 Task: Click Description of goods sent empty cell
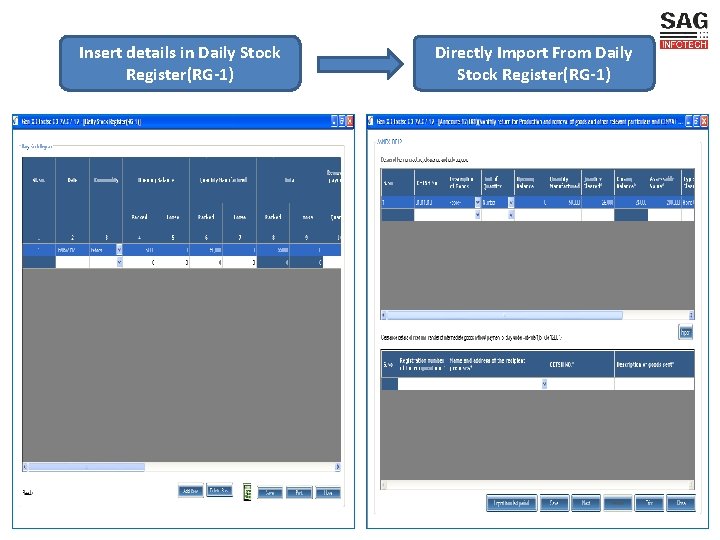[x=654, y=384]
